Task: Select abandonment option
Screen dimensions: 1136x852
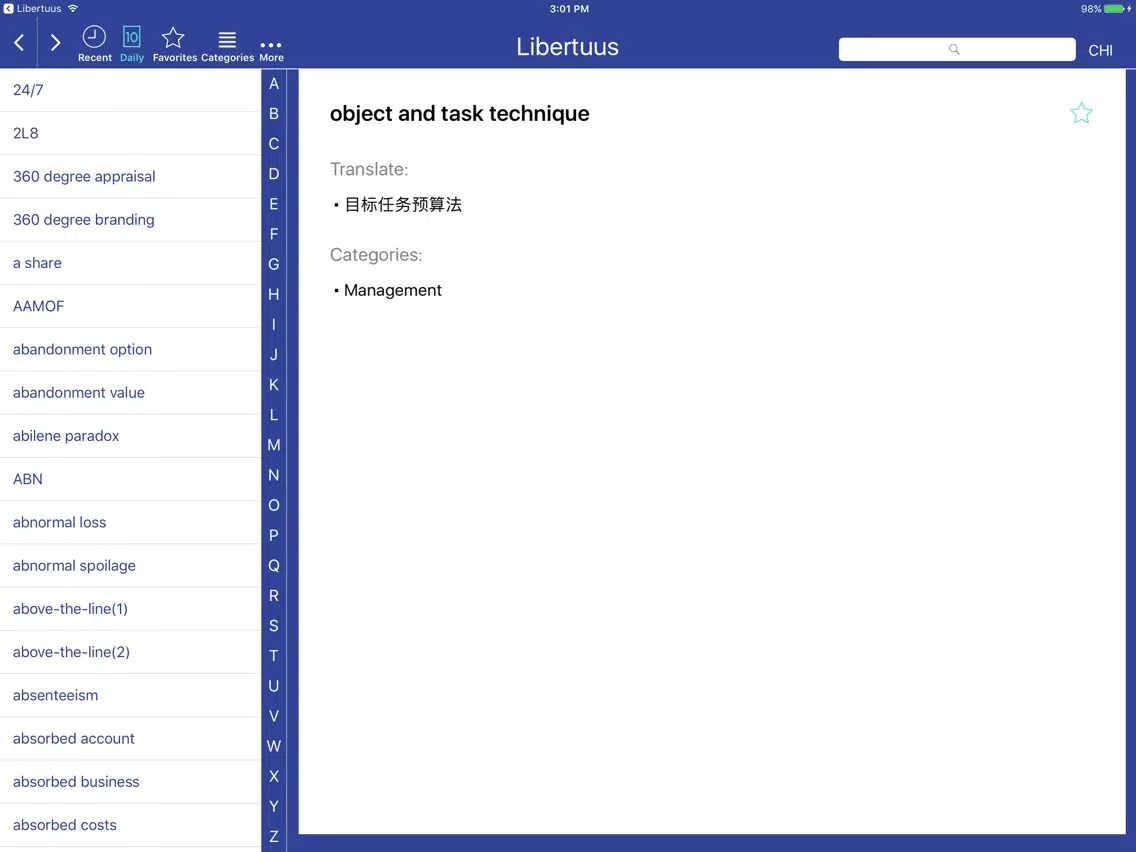Action: (x=130, y=349)
